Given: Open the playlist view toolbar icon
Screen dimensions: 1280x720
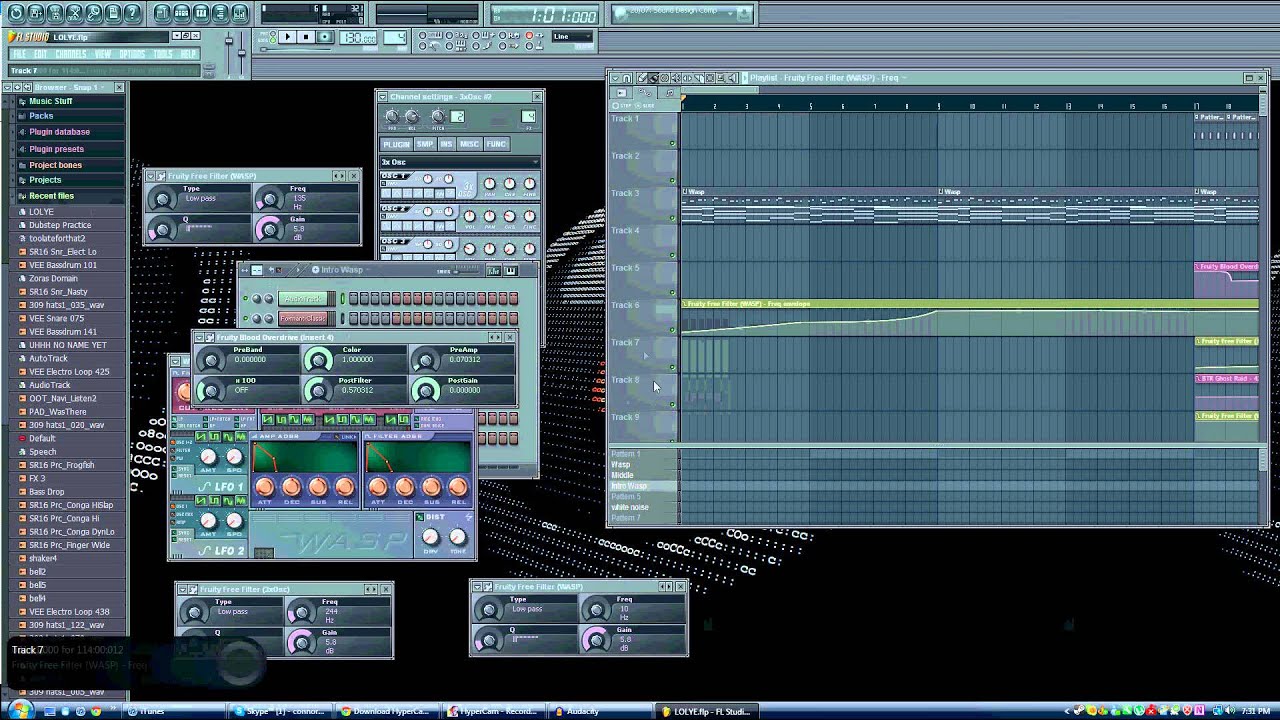Looking at the screenshot, I should pos(163,13).
